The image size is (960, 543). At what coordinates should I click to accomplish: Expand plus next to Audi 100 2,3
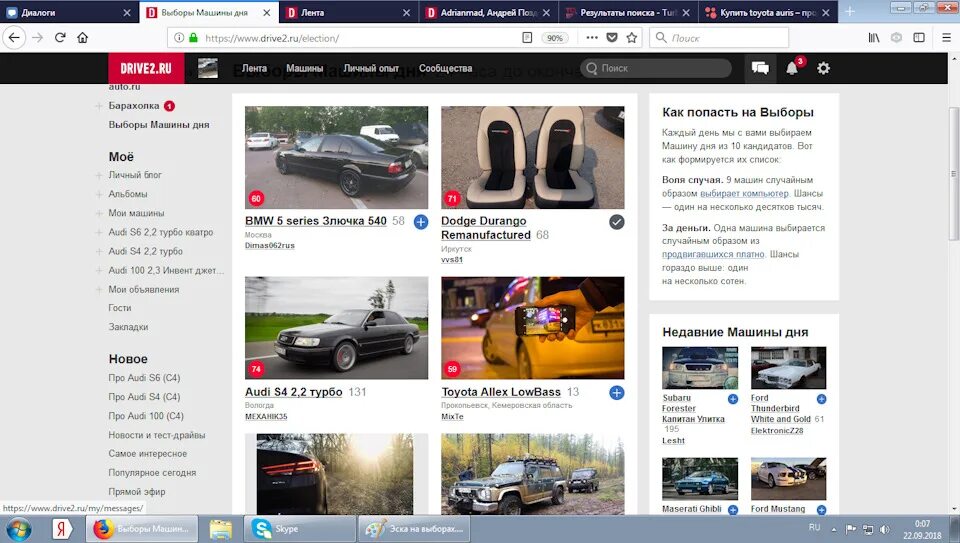(x=99, y=270)
